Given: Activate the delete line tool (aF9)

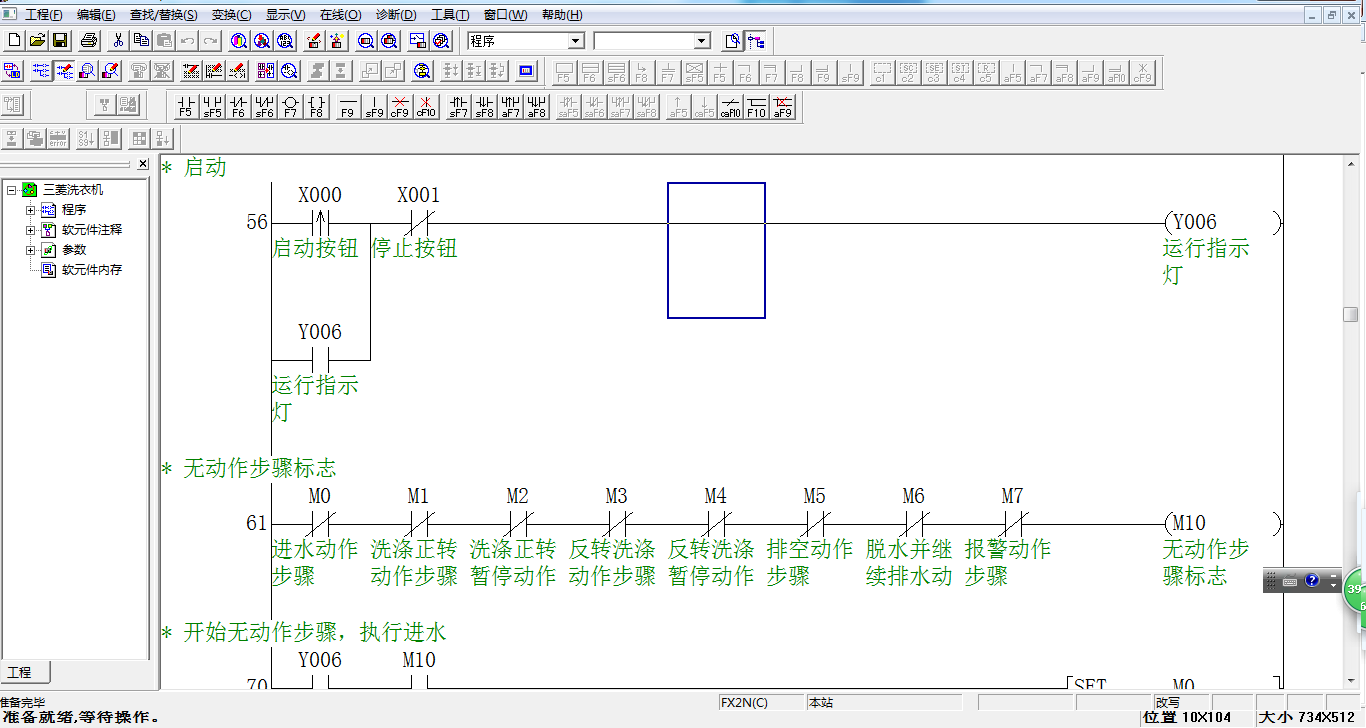Looking at the screenshot, I should (x=783, y=106).
